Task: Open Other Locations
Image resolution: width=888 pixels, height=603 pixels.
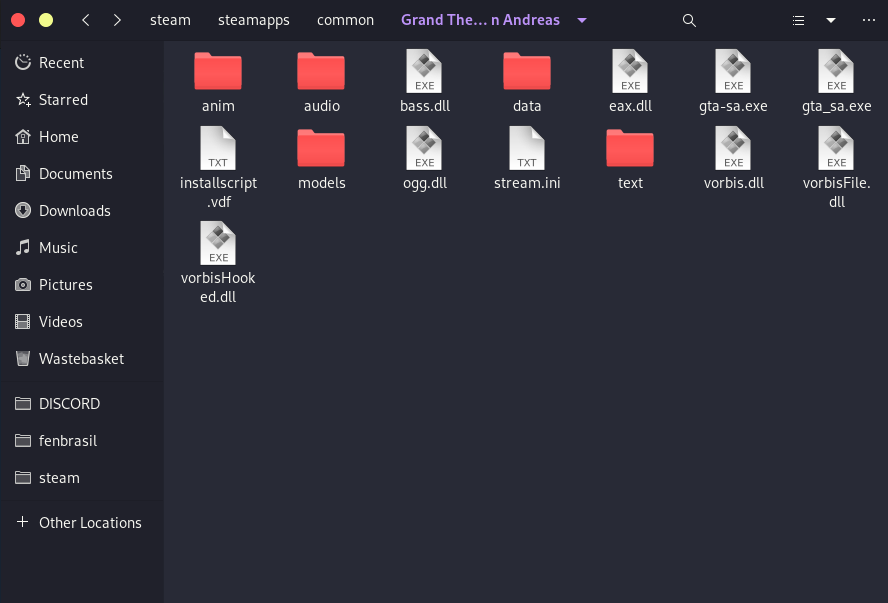Action: coord(82,523)
